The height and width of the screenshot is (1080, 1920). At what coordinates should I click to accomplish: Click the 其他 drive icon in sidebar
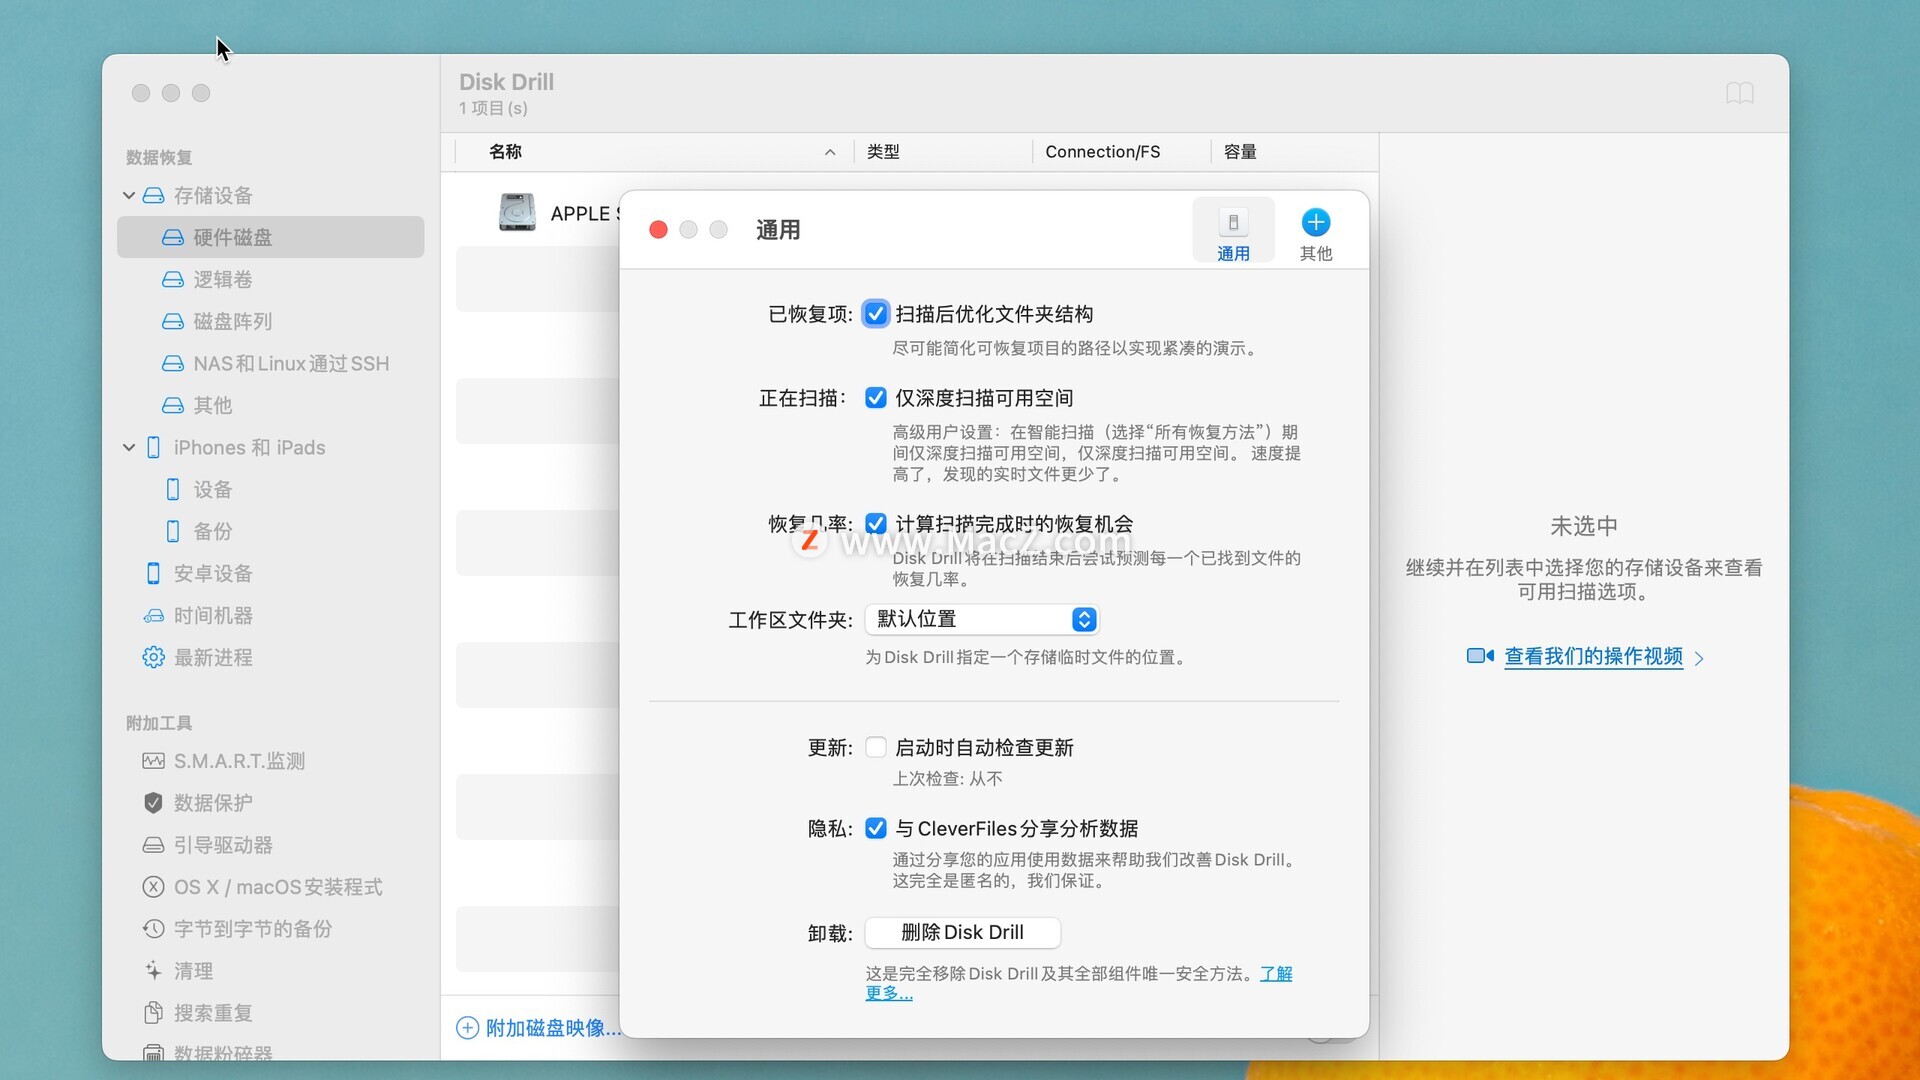click(173, 405)
